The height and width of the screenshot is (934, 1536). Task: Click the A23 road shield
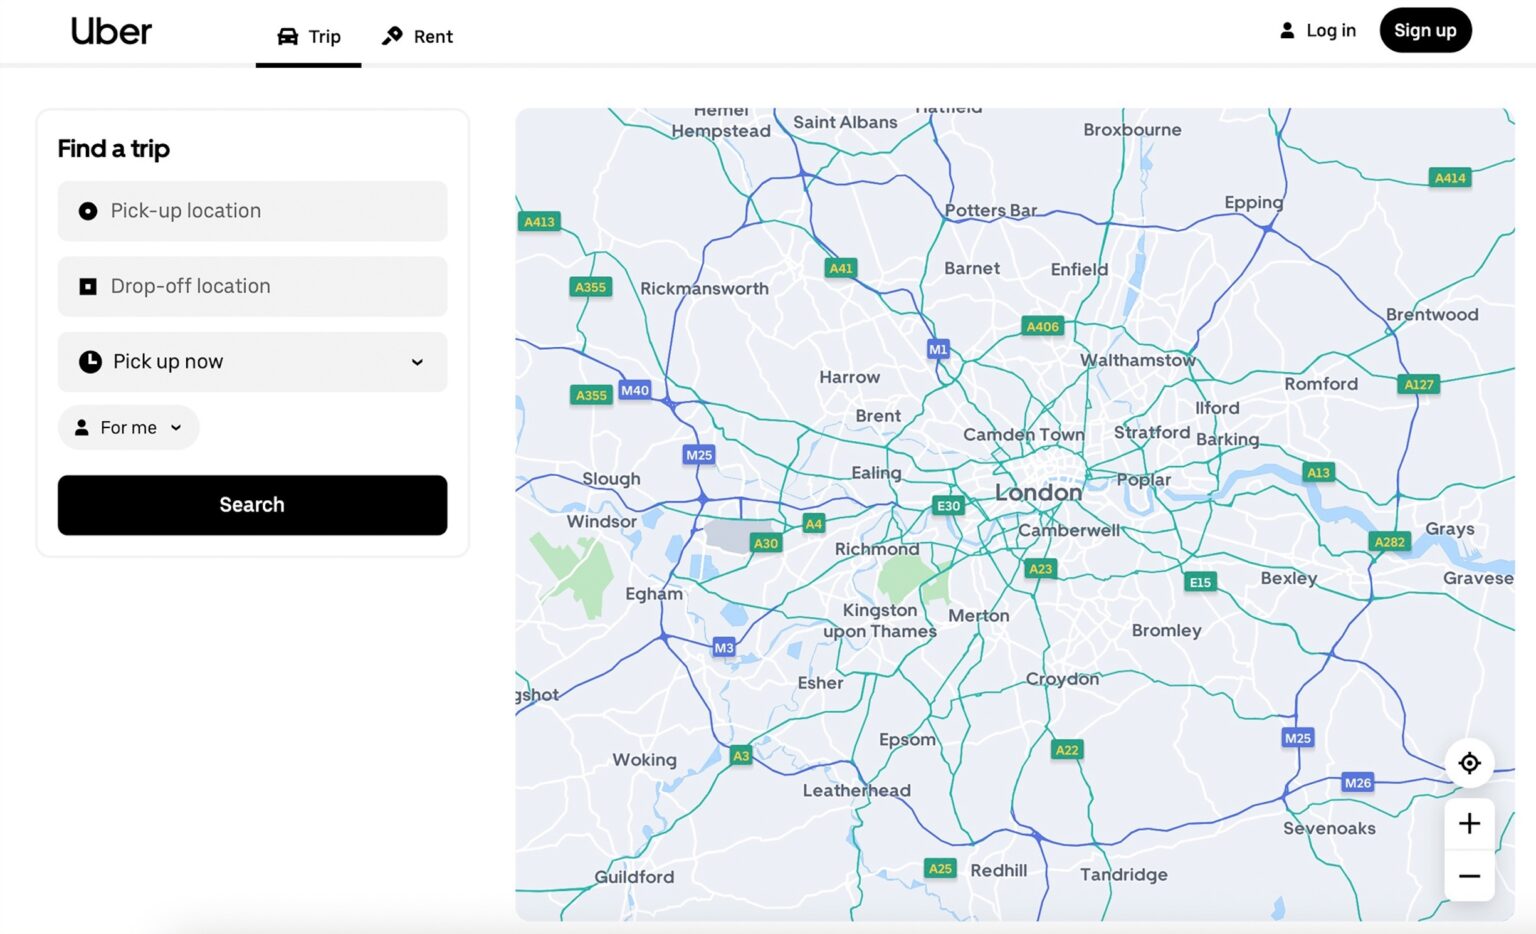(x=1041, y=569)
